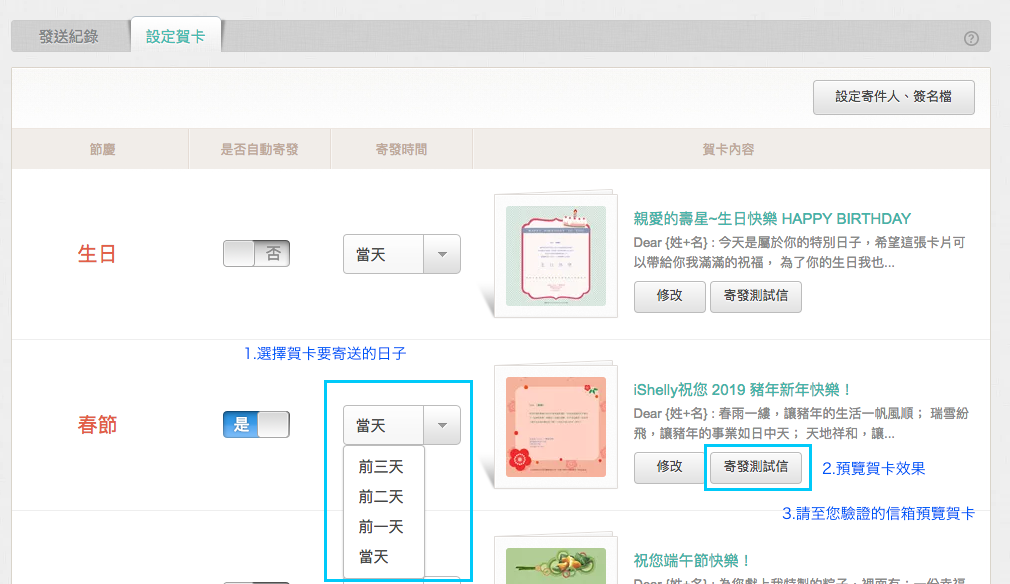Choose 前三天 from the dropdown list

381,467
